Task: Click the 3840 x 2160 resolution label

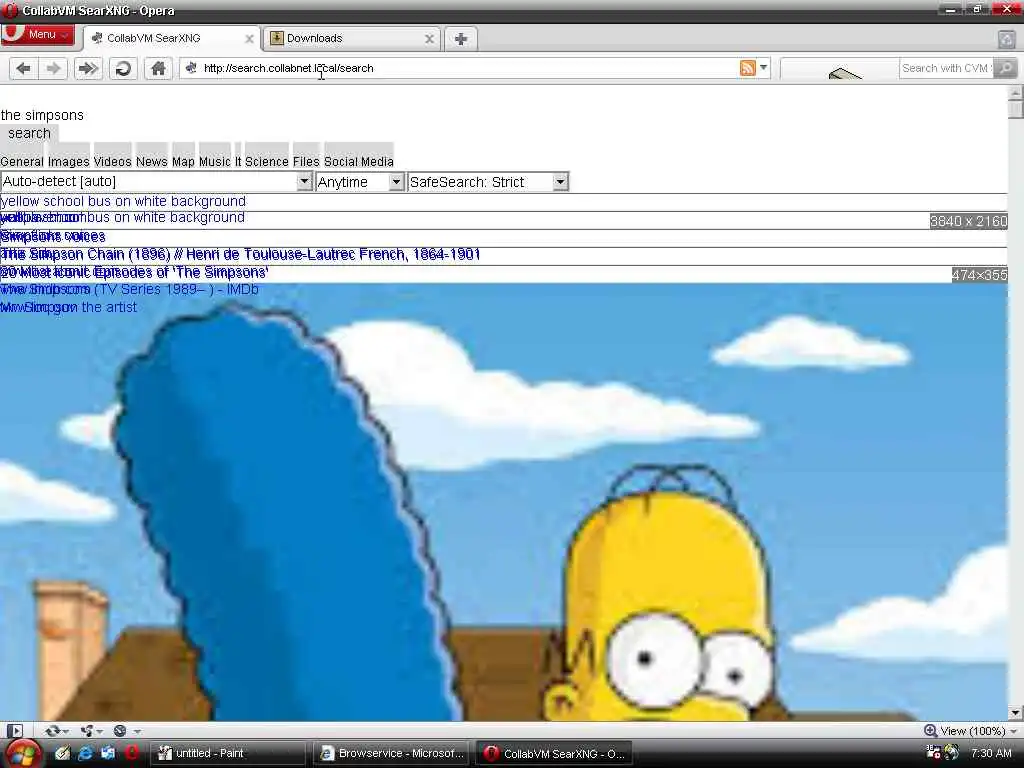Action: pos(968,221)
